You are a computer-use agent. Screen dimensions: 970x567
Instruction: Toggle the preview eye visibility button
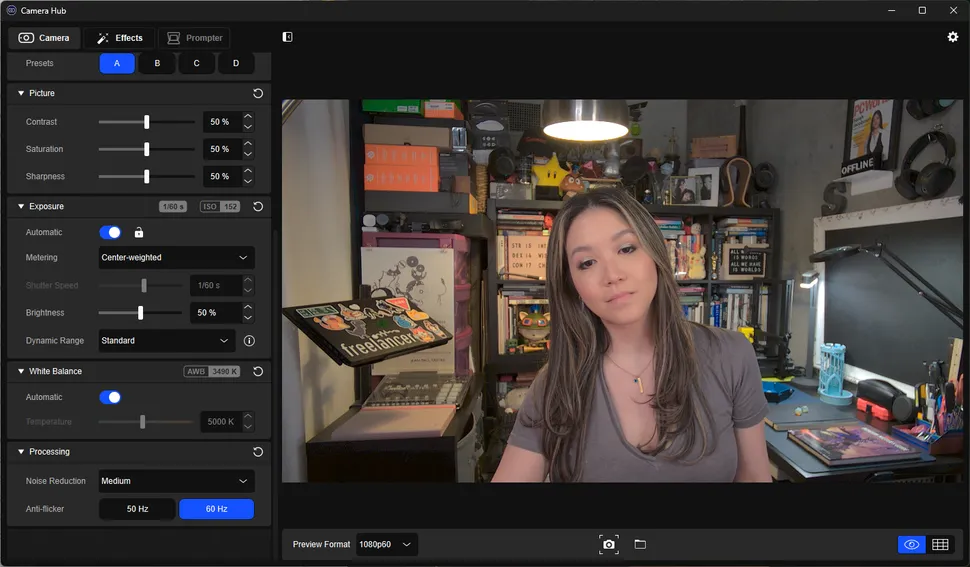[911, 544]
